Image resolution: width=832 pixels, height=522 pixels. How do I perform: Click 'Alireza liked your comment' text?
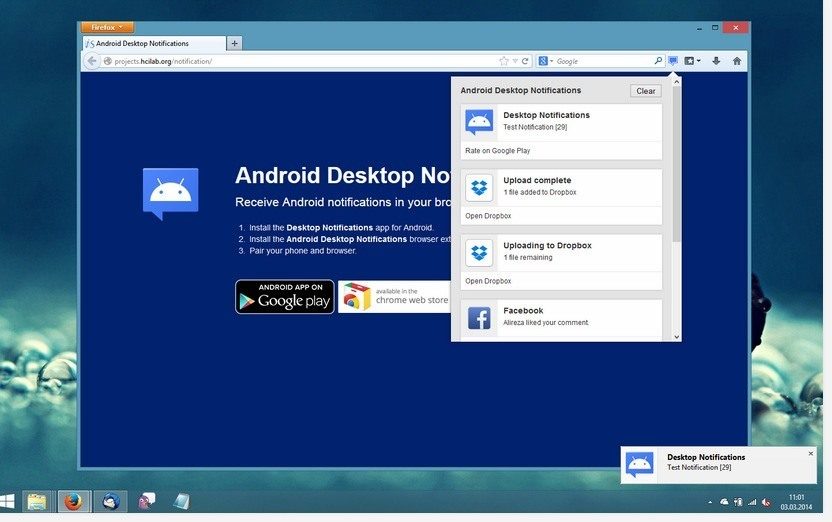[545, 323]
